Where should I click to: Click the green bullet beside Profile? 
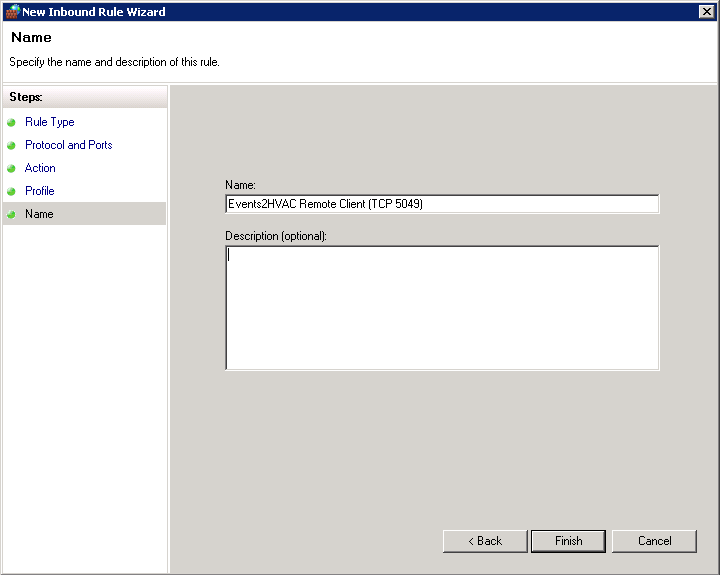[x=11, y=191]
